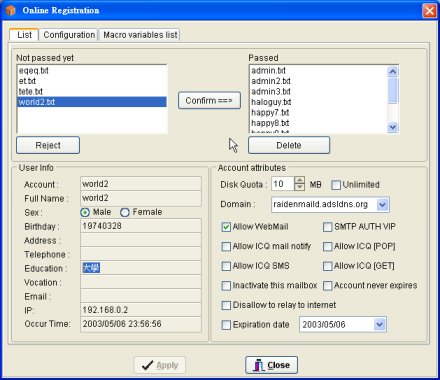Click the Online Registration title bar app icon
The image size is (440, 380).
click(11, 10)
